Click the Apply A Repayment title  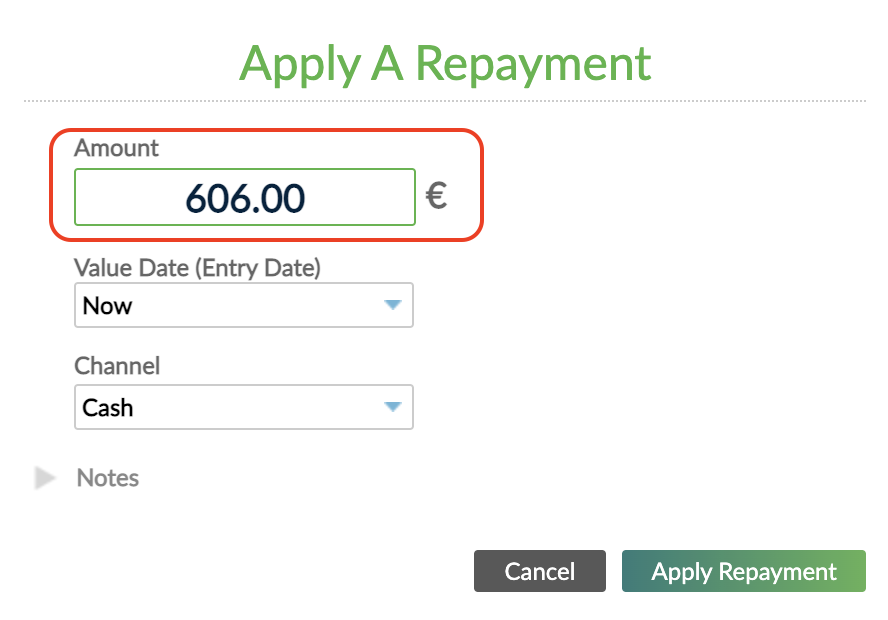point(444,64)
